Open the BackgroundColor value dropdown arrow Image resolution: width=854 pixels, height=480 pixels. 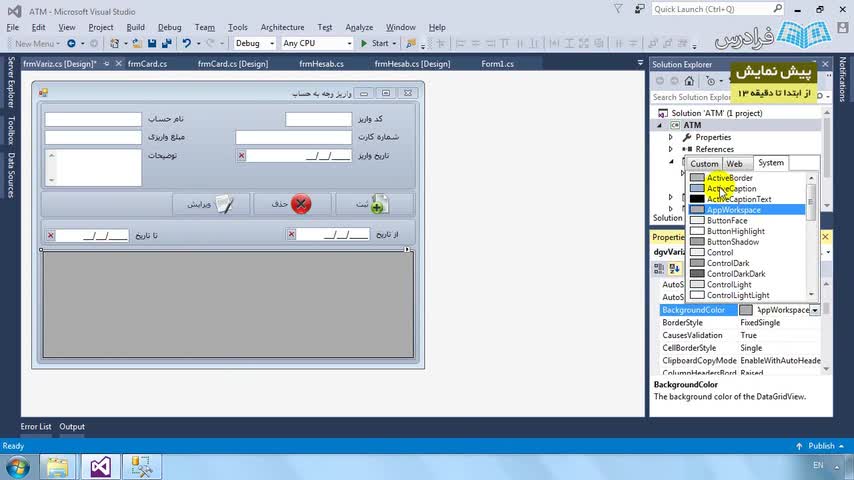coord(815,310)
